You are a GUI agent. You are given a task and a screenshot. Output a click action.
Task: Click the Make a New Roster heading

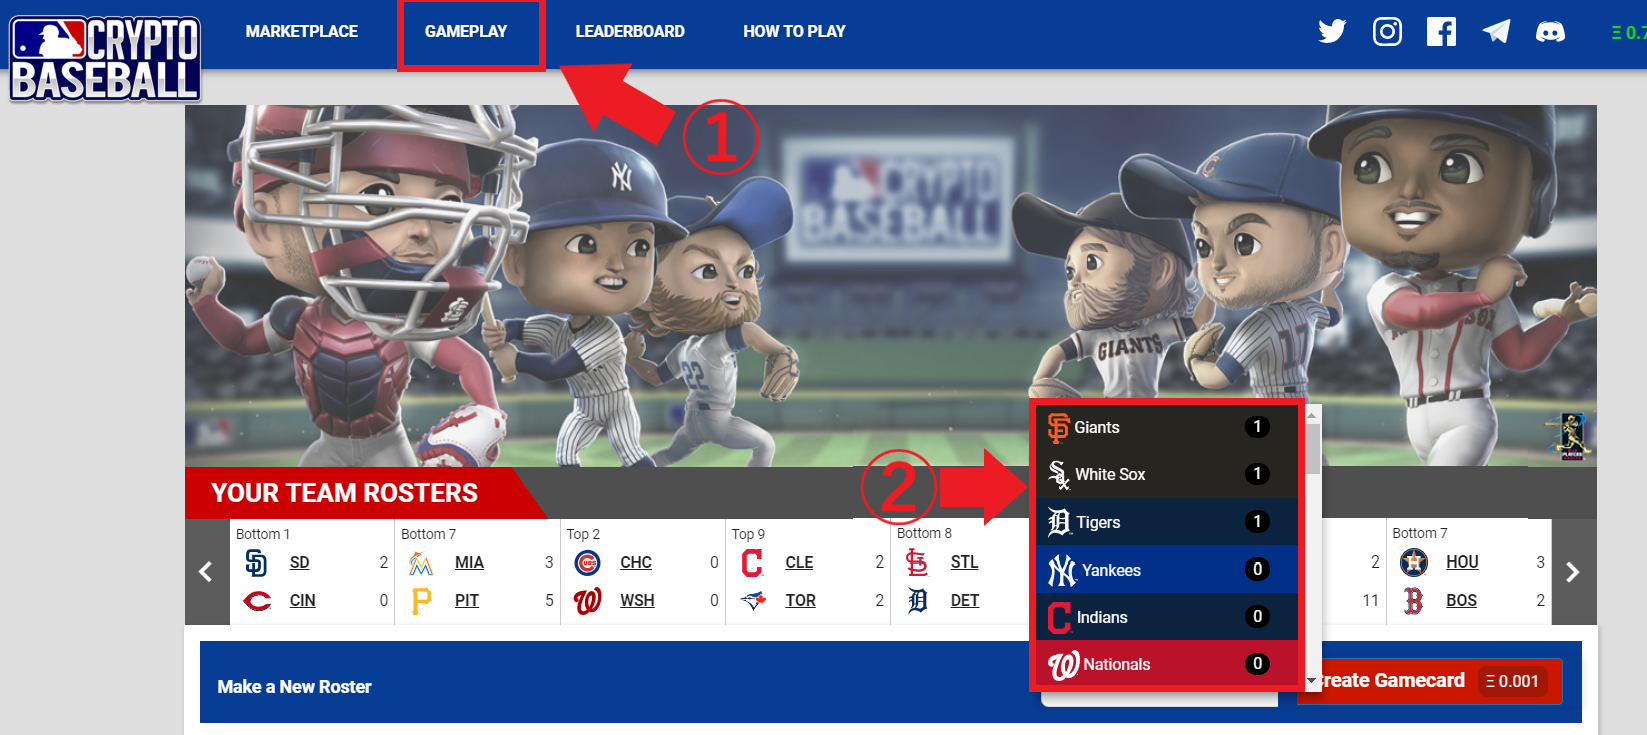[294, 687]
